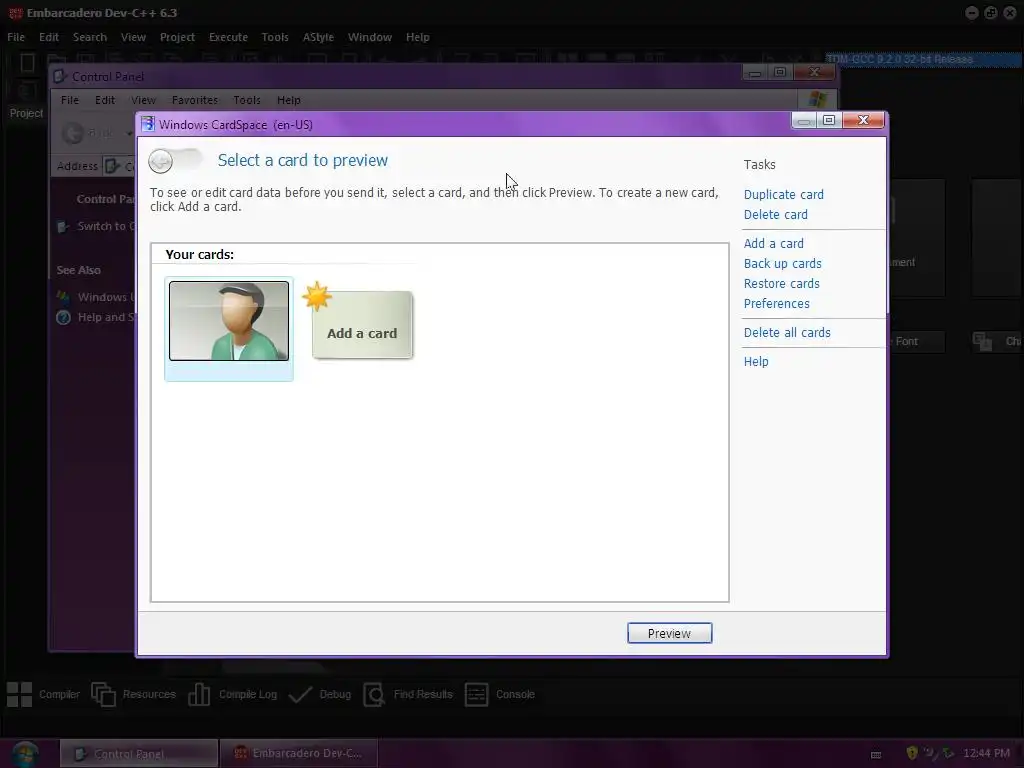The height and width of the screenshot is (768, 1024).
Task: Switch to Resources tab in Dev-C++
Action: click(134, 694)
